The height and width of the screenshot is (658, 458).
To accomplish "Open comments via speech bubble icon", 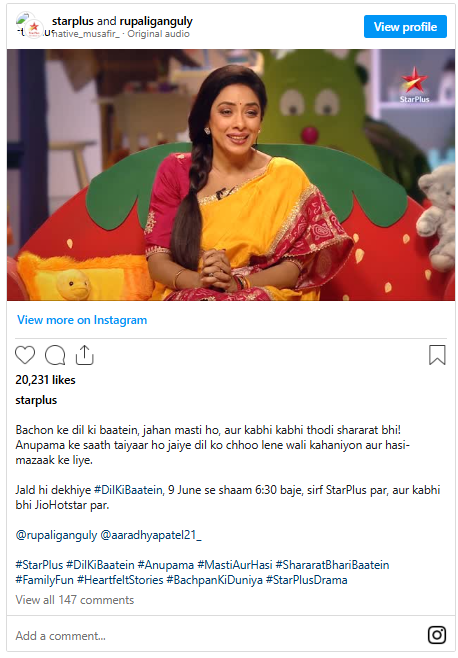I will tap(55, 355).
